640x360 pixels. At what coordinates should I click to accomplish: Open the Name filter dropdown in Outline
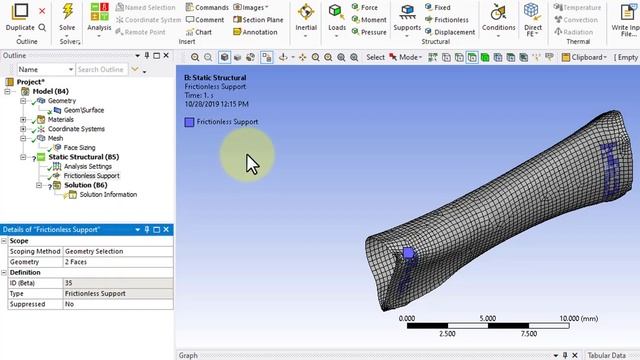(x=46, y=70)
